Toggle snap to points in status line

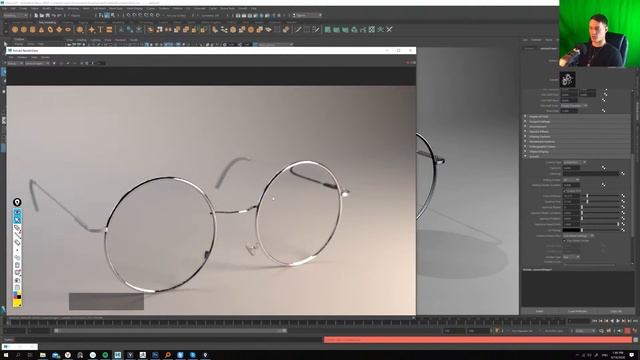pyautogui.click(x=140, y=15)
